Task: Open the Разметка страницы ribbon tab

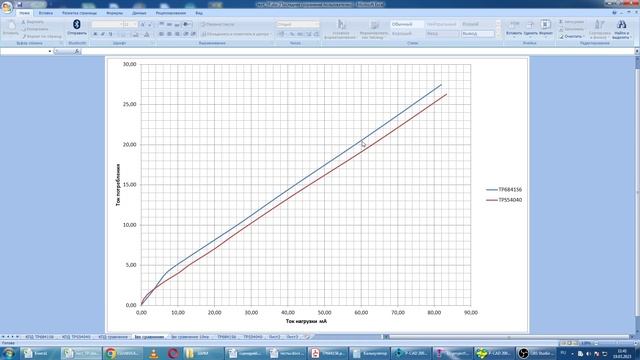Action: (x=79, y=13)
